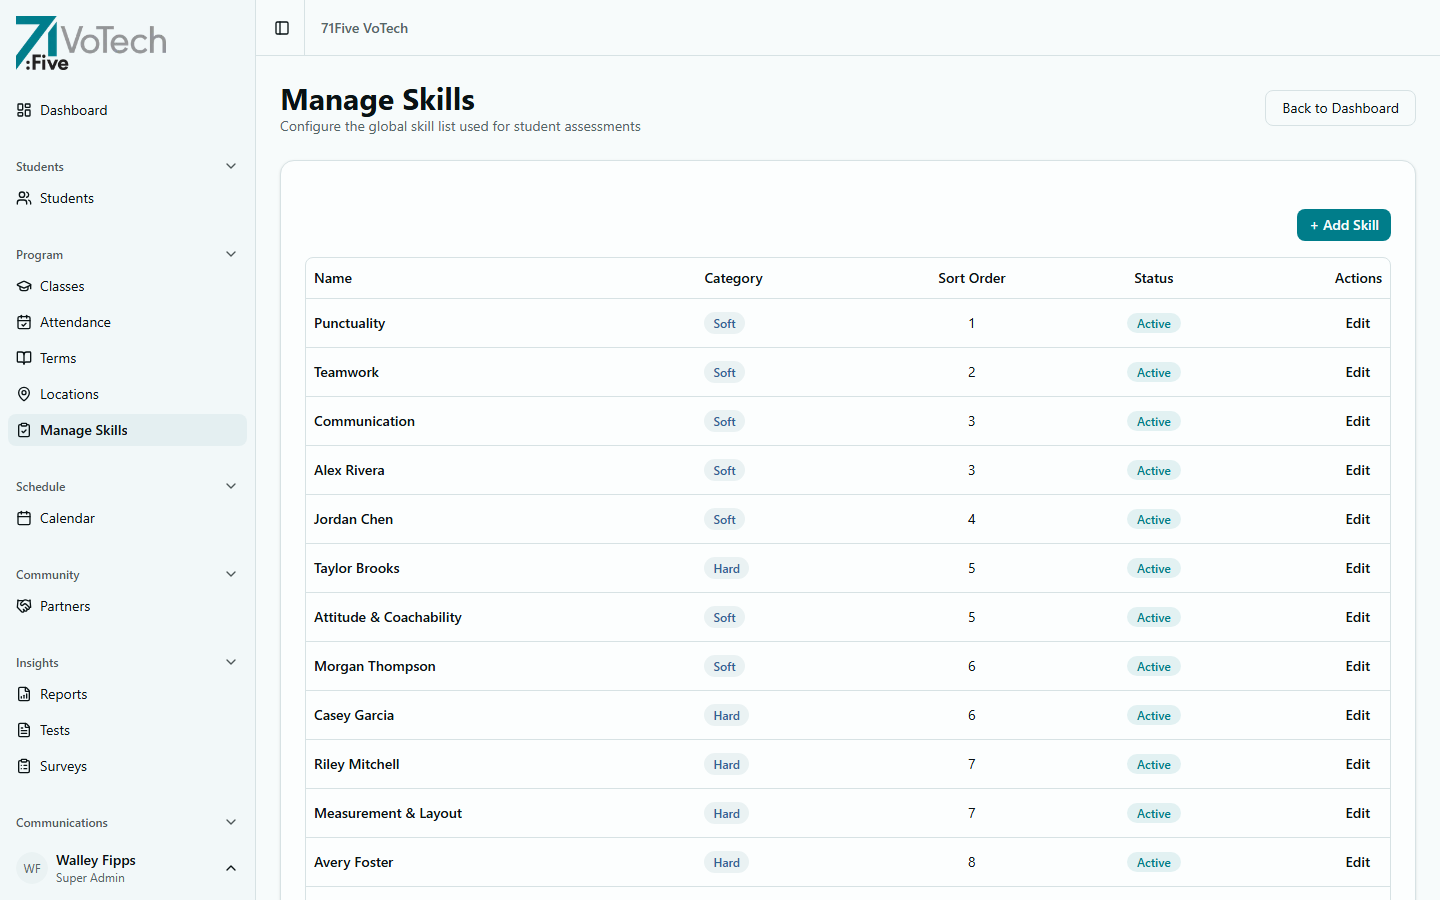This screenshot has height=900, width=1440.
Task: Click the Add Skill button
Action: (1343, 225)
